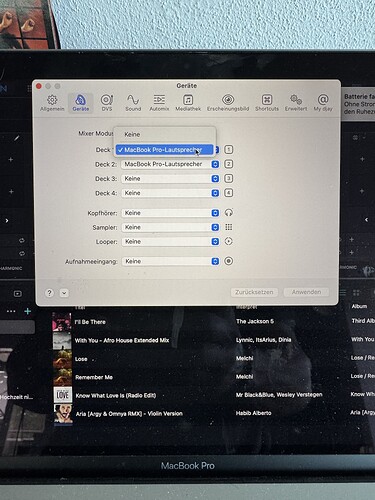Open the My djay account pane
Screen dimensions: 375x500
(x=323, y=103)
